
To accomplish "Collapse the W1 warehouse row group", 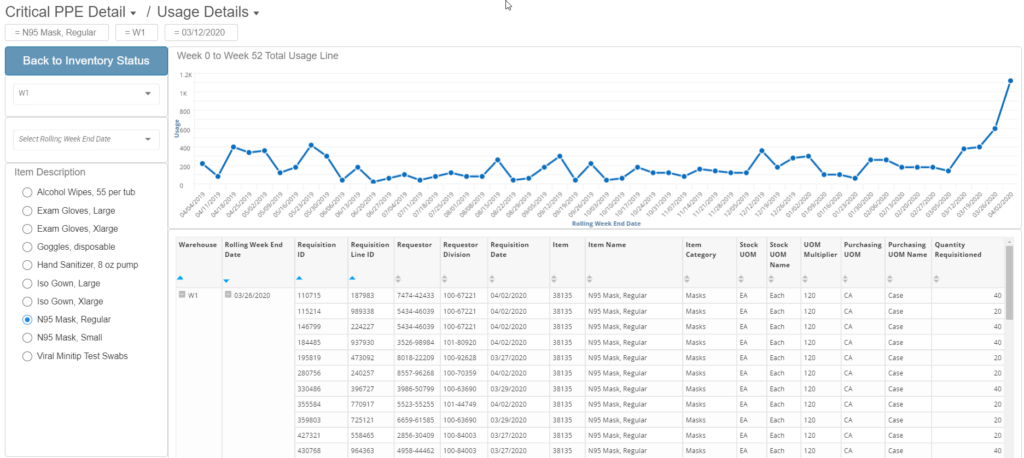I will [181, 296].
